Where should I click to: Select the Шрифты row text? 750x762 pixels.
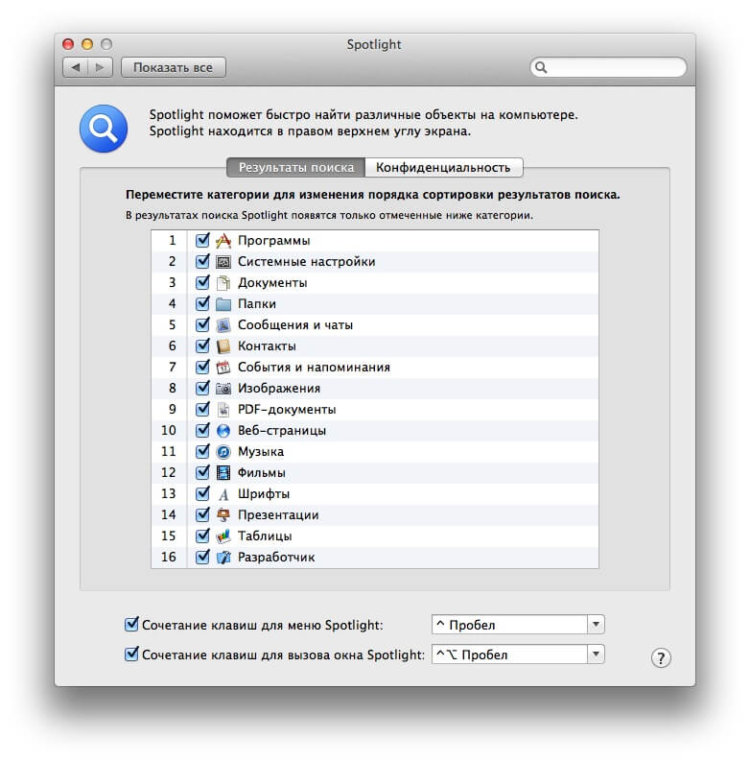pos(264,494)
